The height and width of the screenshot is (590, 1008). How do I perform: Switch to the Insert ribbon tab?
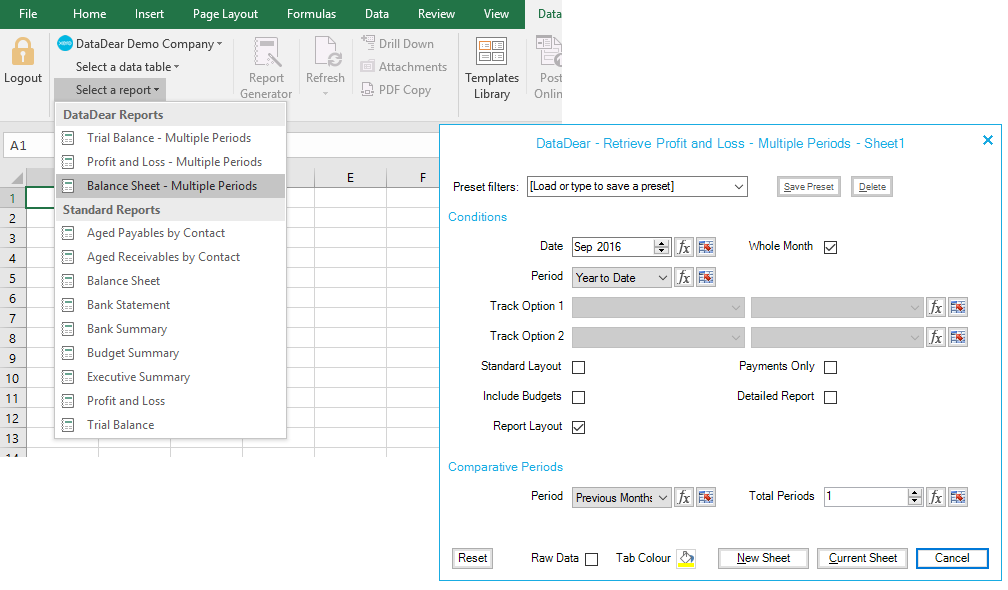point(149,13)
